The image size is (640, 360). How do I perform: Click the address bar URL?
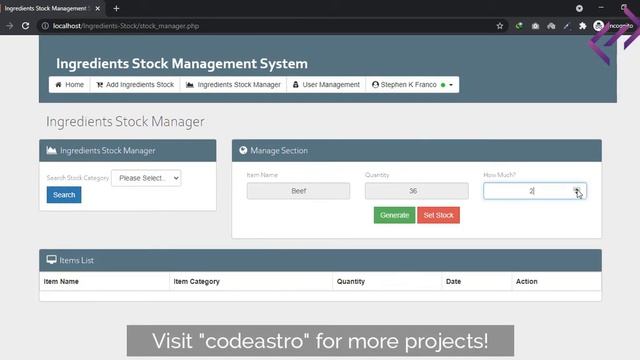pos(126,26)
